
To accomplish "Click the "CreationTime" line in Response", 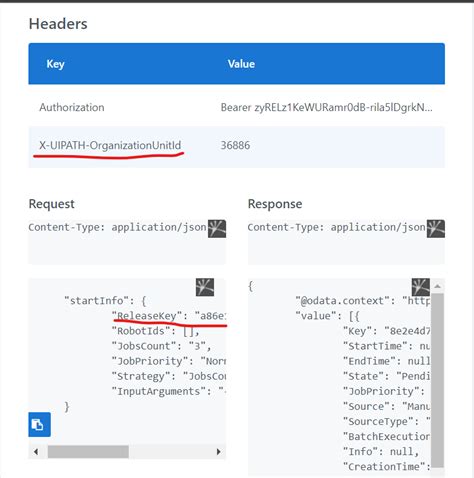I will pyautogui.click(x=387, y=467).
